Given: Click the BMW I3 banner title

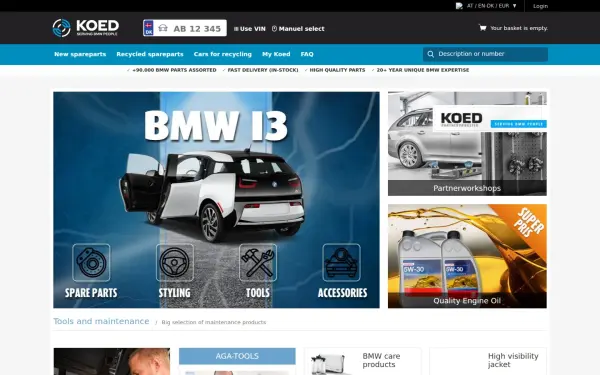Looking at the screenshot, I should point(216,126).
